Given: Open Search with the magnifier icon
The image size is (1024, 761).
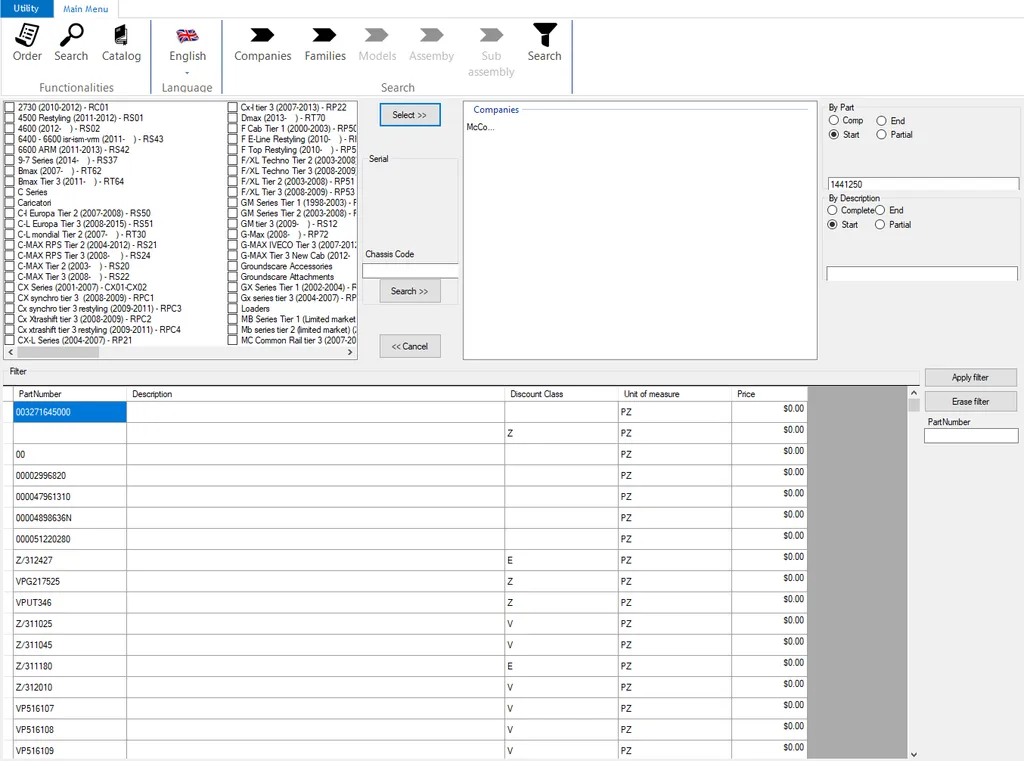Looking at the screenshot, I should click(71, 43).
